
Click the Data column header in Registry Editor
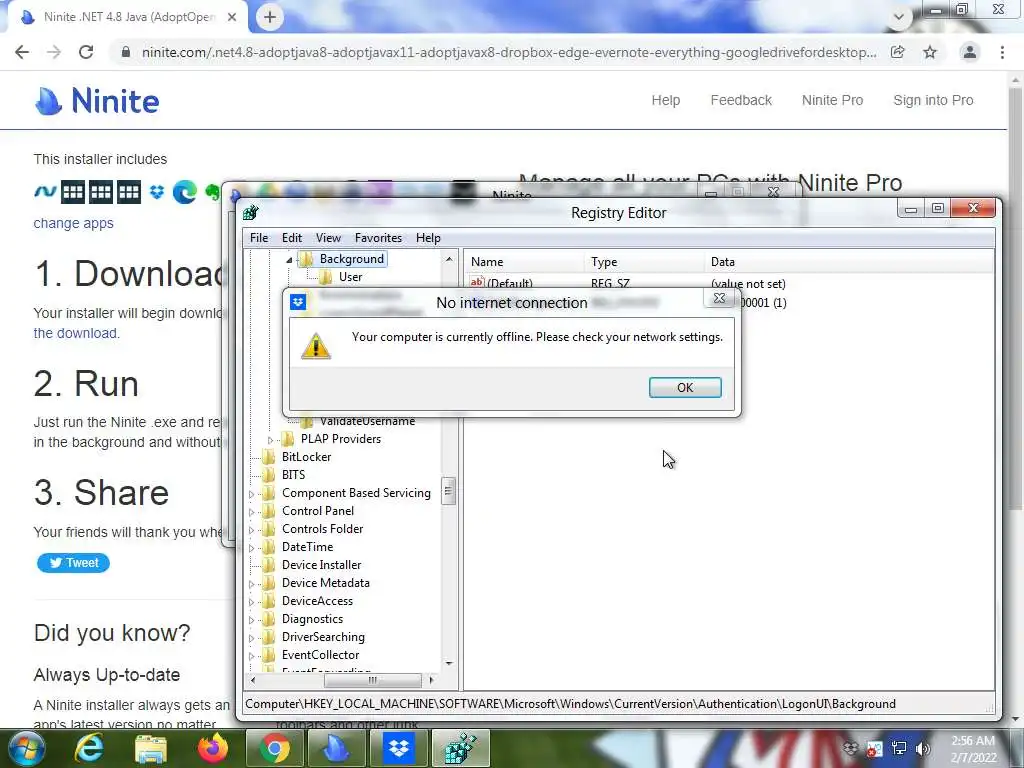point(849,262)
